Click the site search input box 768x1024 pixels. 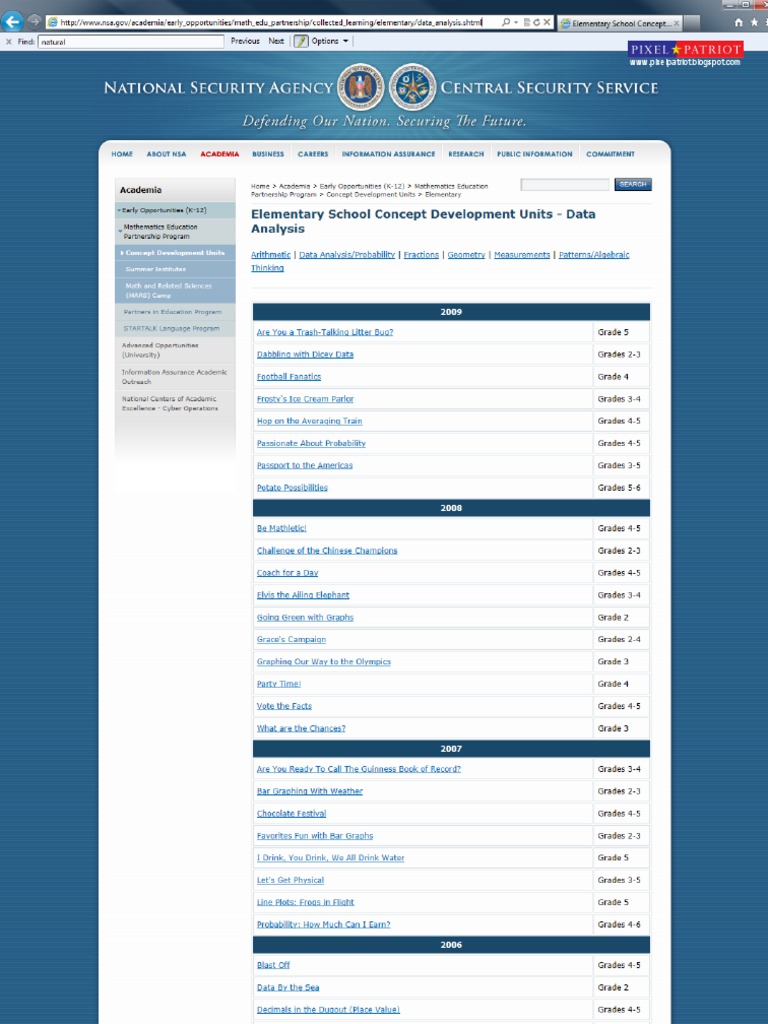click(565, 185)
